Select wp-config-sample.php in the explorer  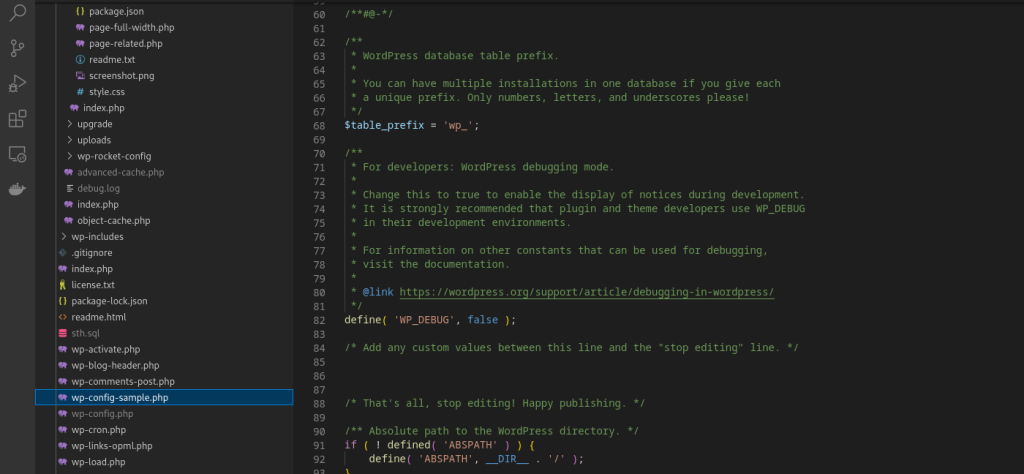(119, 397)
